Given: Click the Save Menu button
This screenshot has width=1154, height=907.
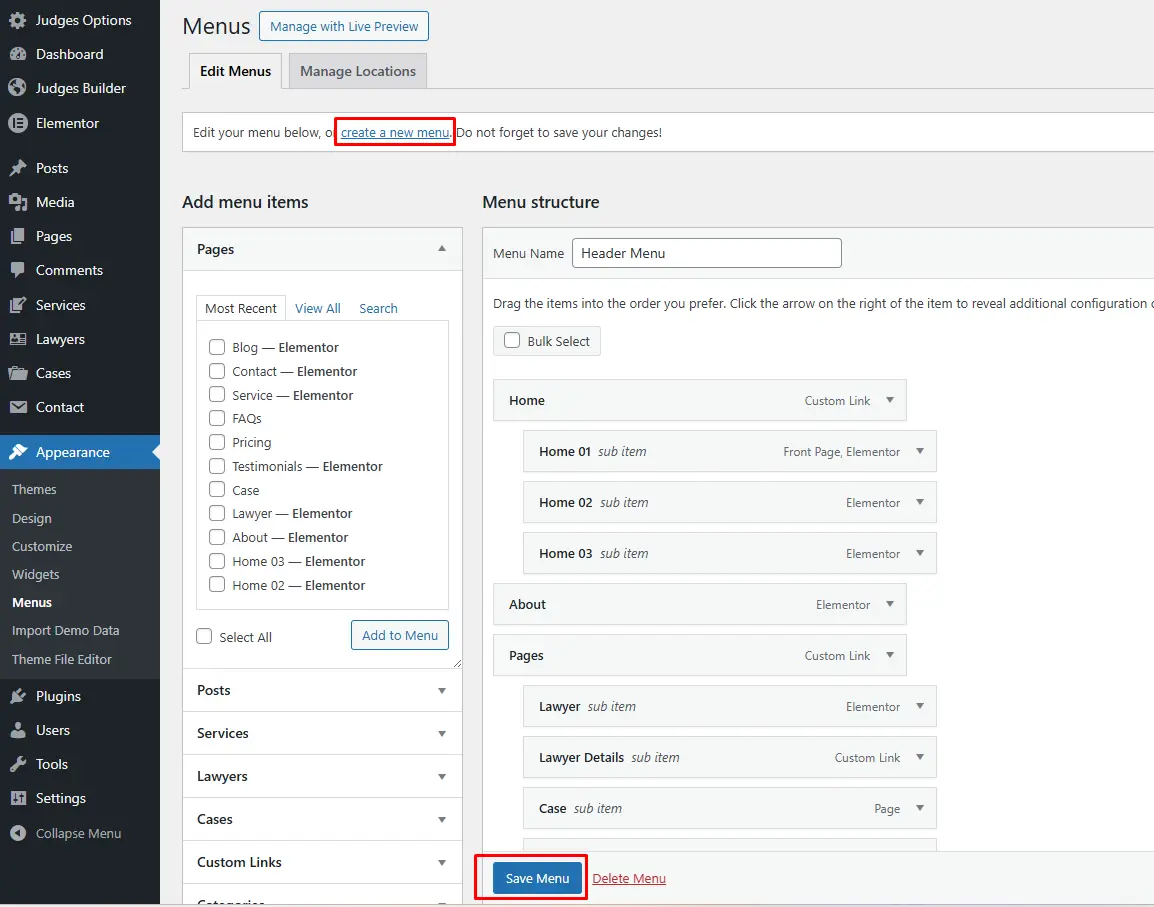Looking at the screenshot, I should pyautogui.click(x=537, y=878).
